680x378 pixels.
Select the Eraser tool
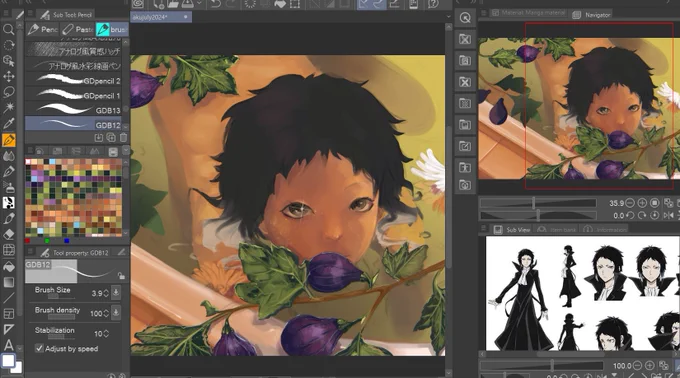coord(8,234)
